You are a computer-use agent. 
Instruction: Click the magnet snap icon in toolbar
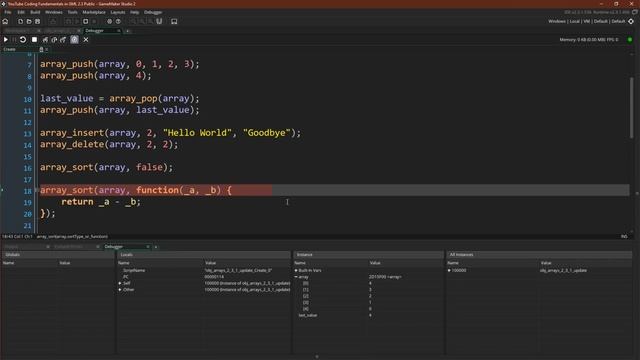coord(159,21)
